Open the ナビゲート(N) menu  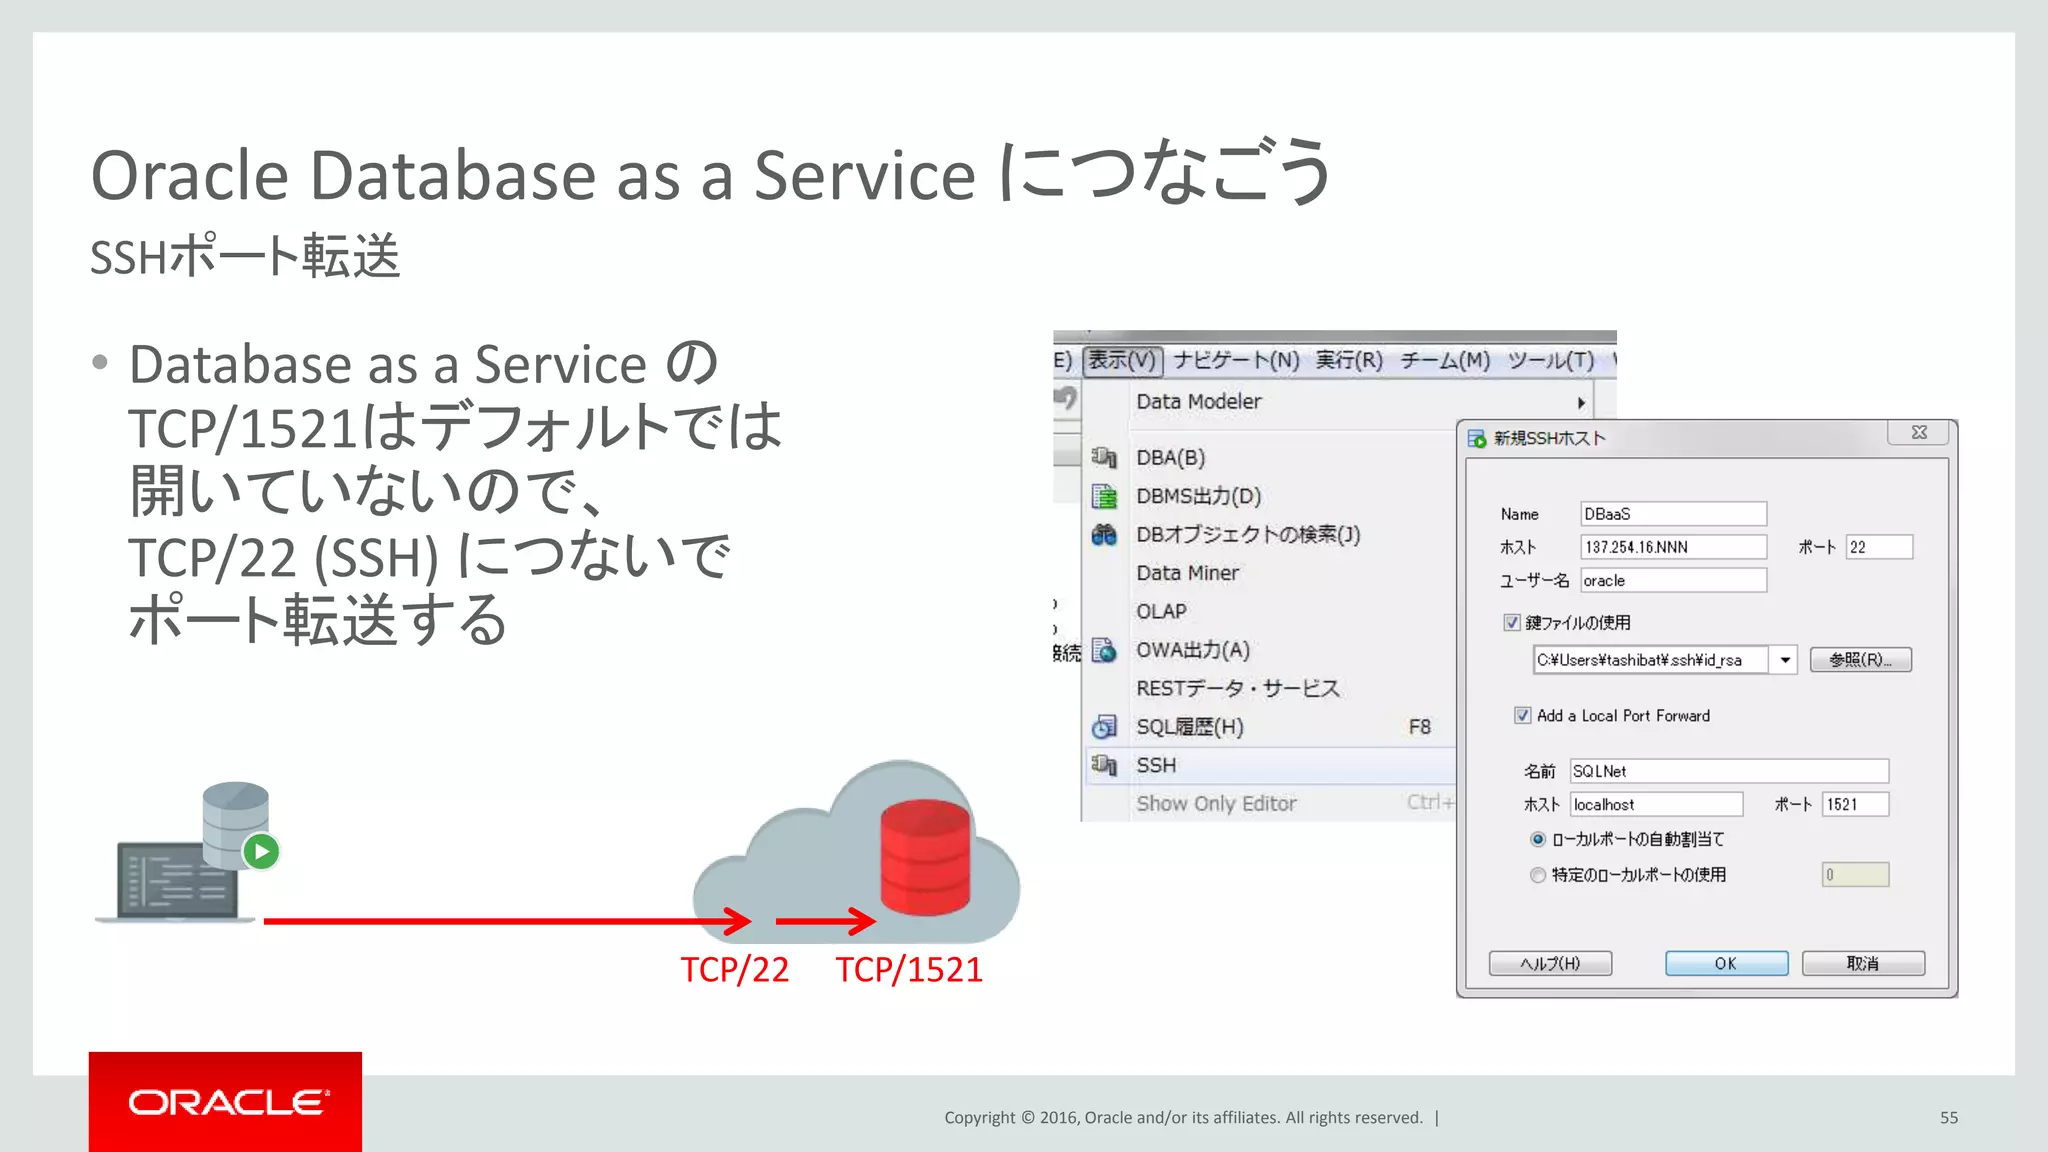coord(1237,360)
